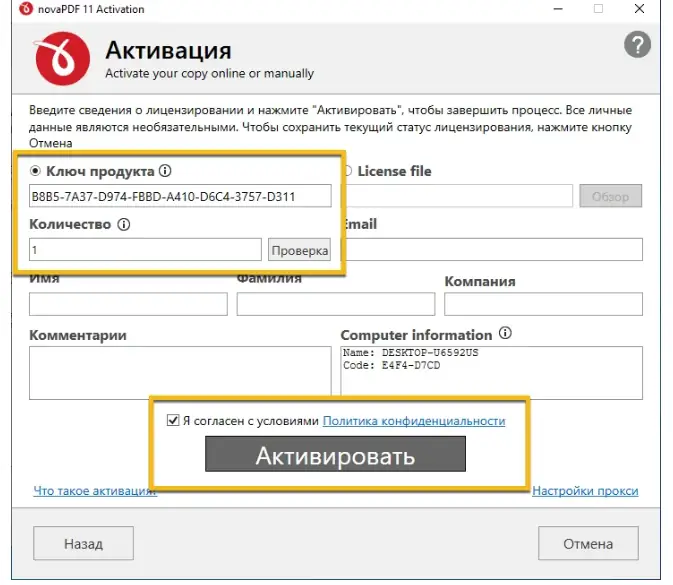Open the Что такое активация link
This screenshot has height=585, width=673.
[95, 491]
